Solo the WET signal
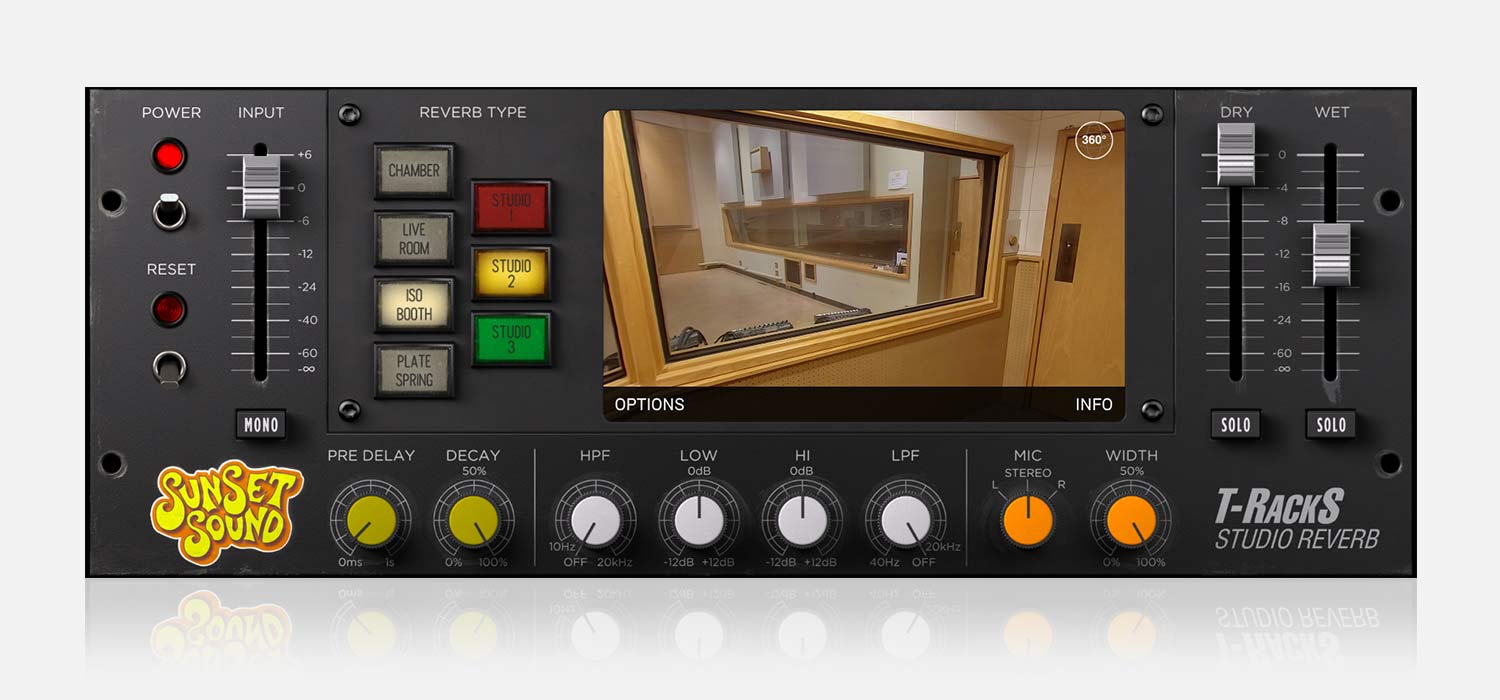Screen dimensions: 1500x700 [x=1331, y=424]
